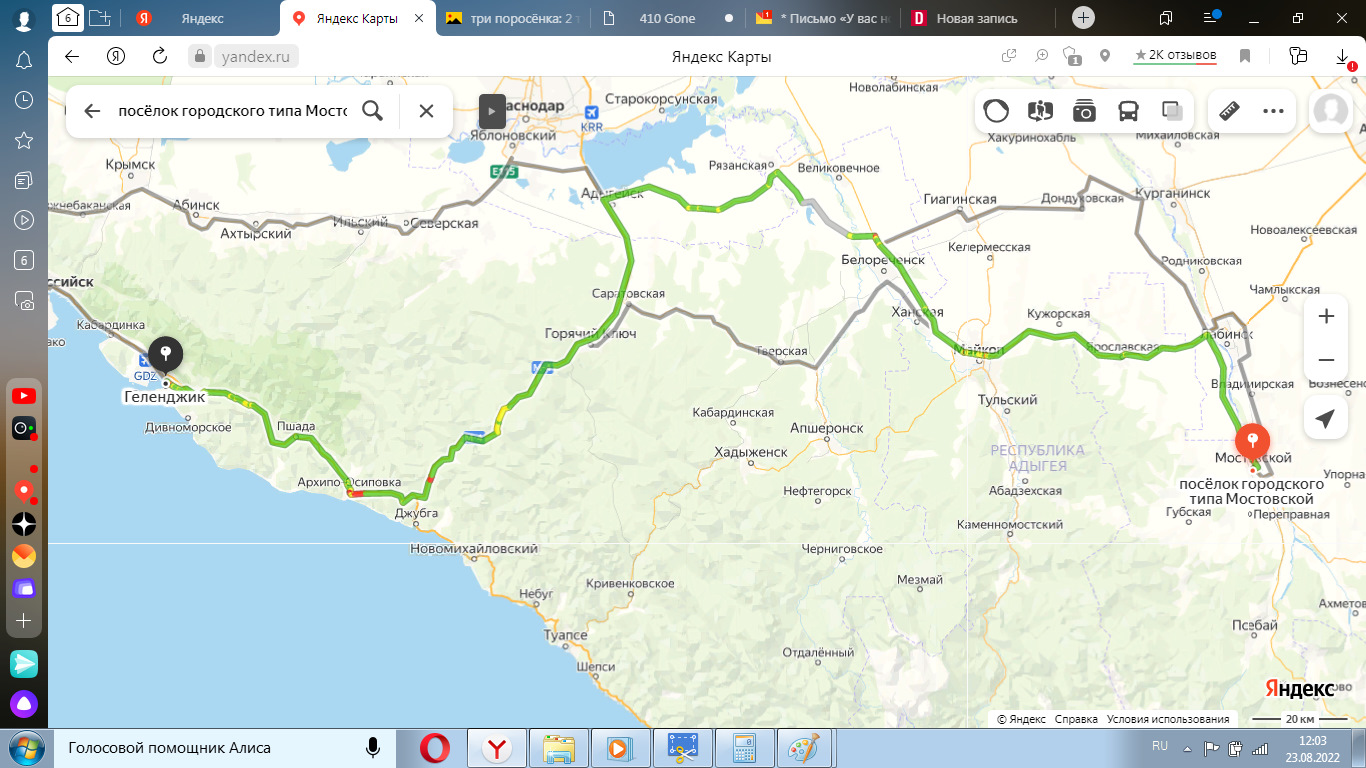Viewport: 1366px width, 768px height.
Task: Click the Геленджик start marker
Action: pos(165,354)
